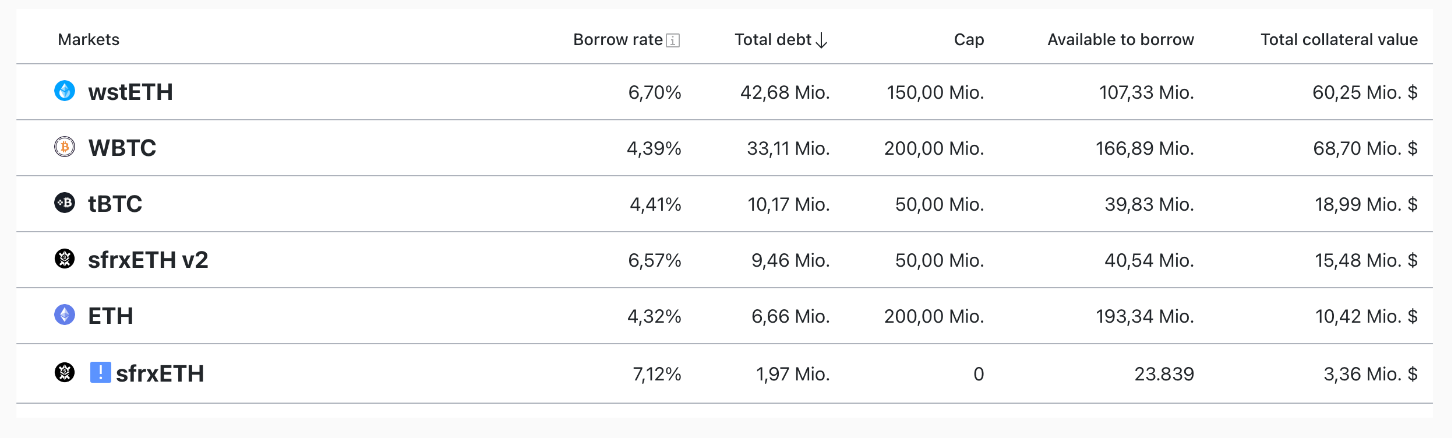Click the tBTC token icon
The image size is (1452, 438).
[x=65, y=203]
